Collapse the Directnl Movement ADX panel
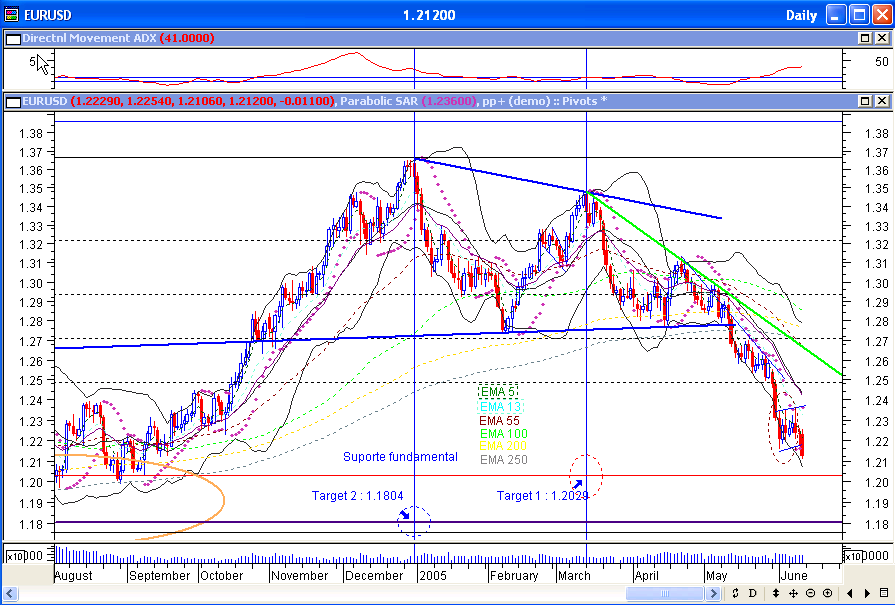Screen dimensions: 895x605 (866, 39)
